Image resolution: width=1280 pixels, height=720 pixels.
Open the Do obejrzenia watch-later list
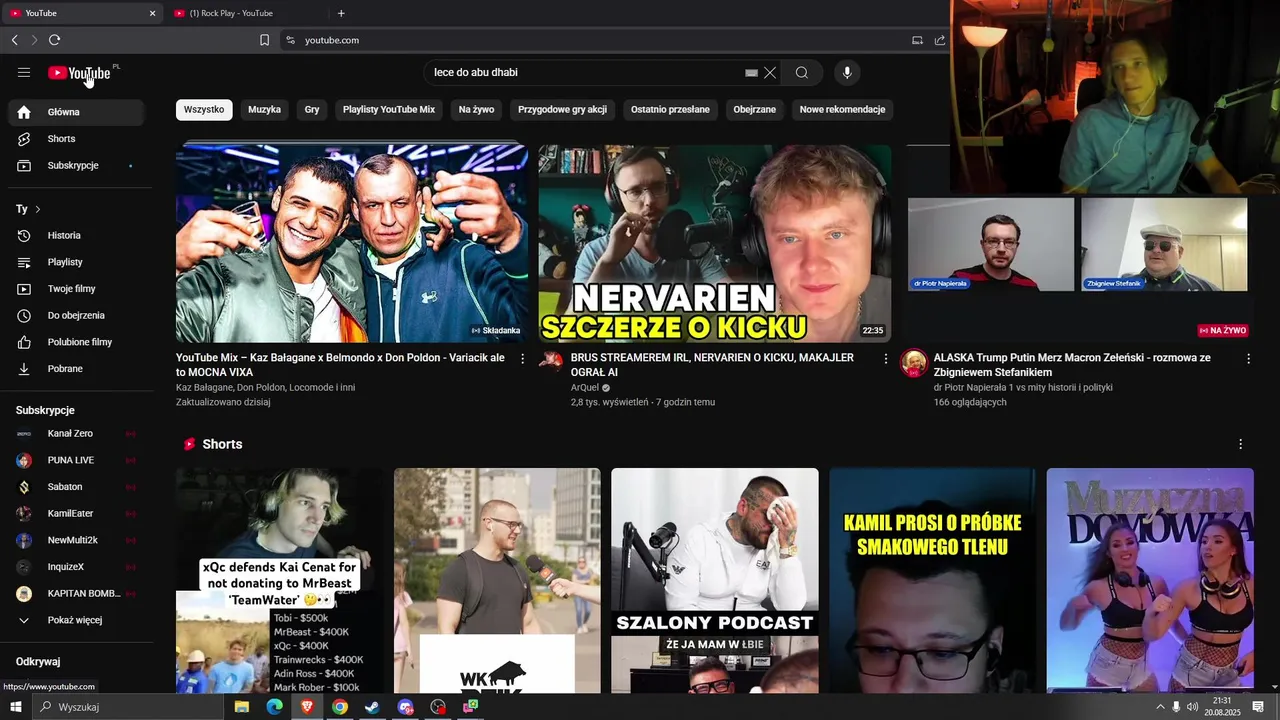pyautogui.click(x=76, y=315)
